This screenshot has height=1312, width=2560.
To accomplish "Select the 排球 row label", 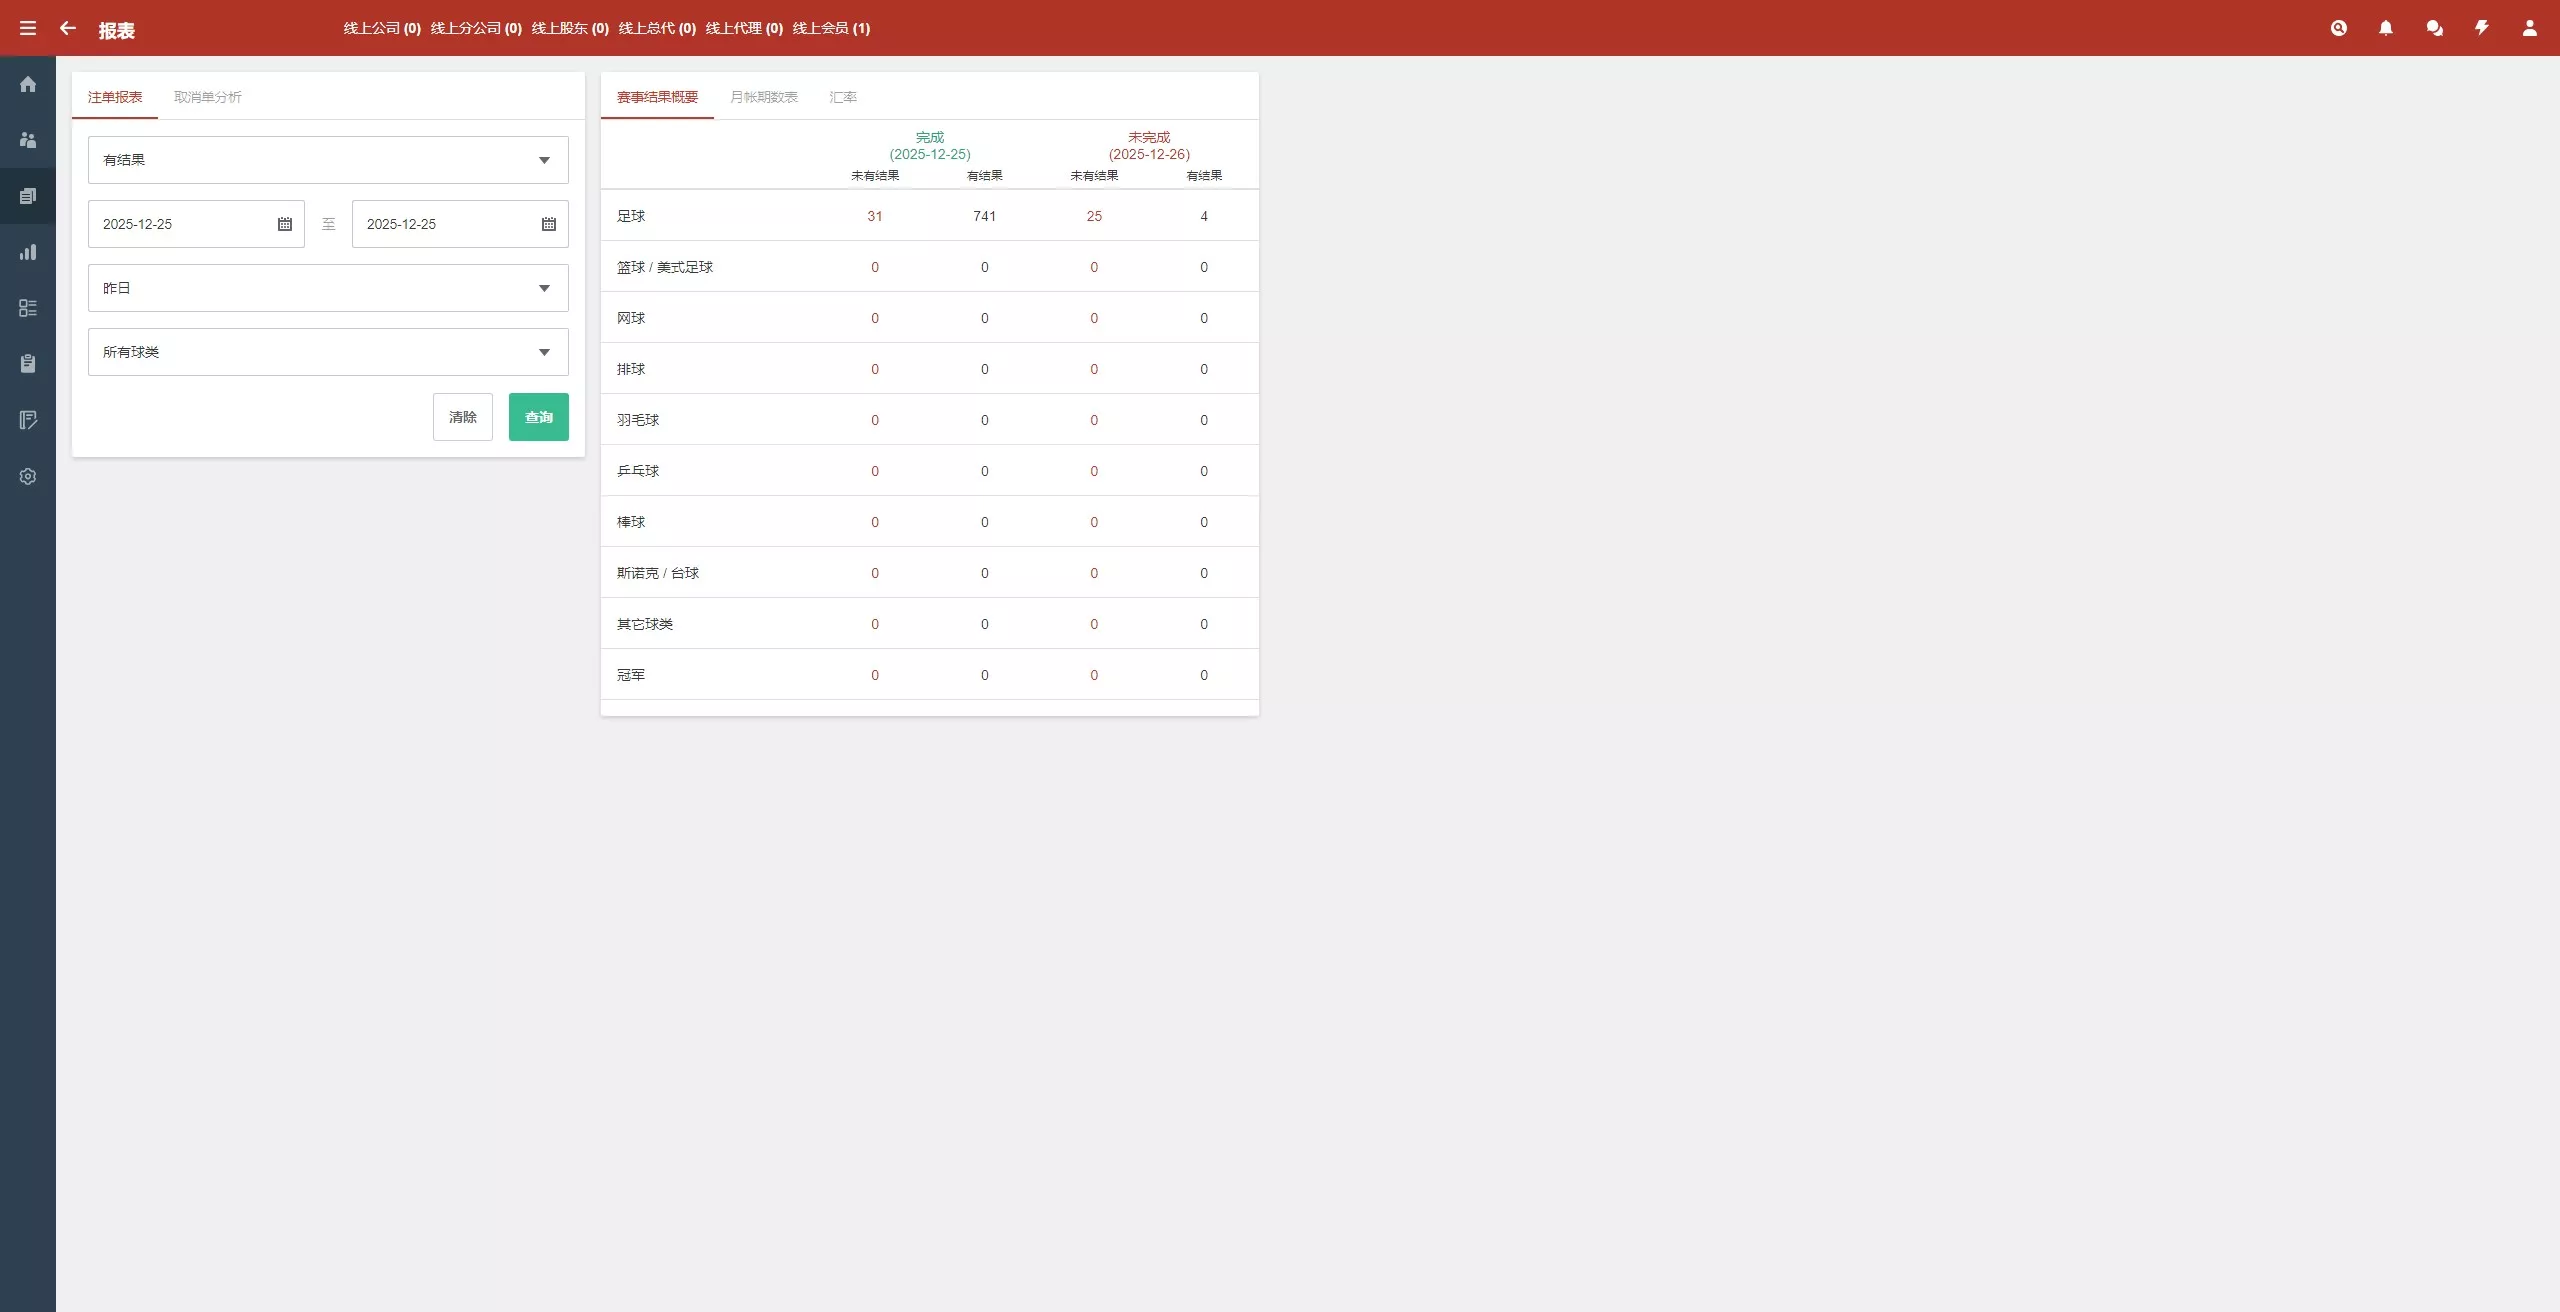I will tap(631, 369).
